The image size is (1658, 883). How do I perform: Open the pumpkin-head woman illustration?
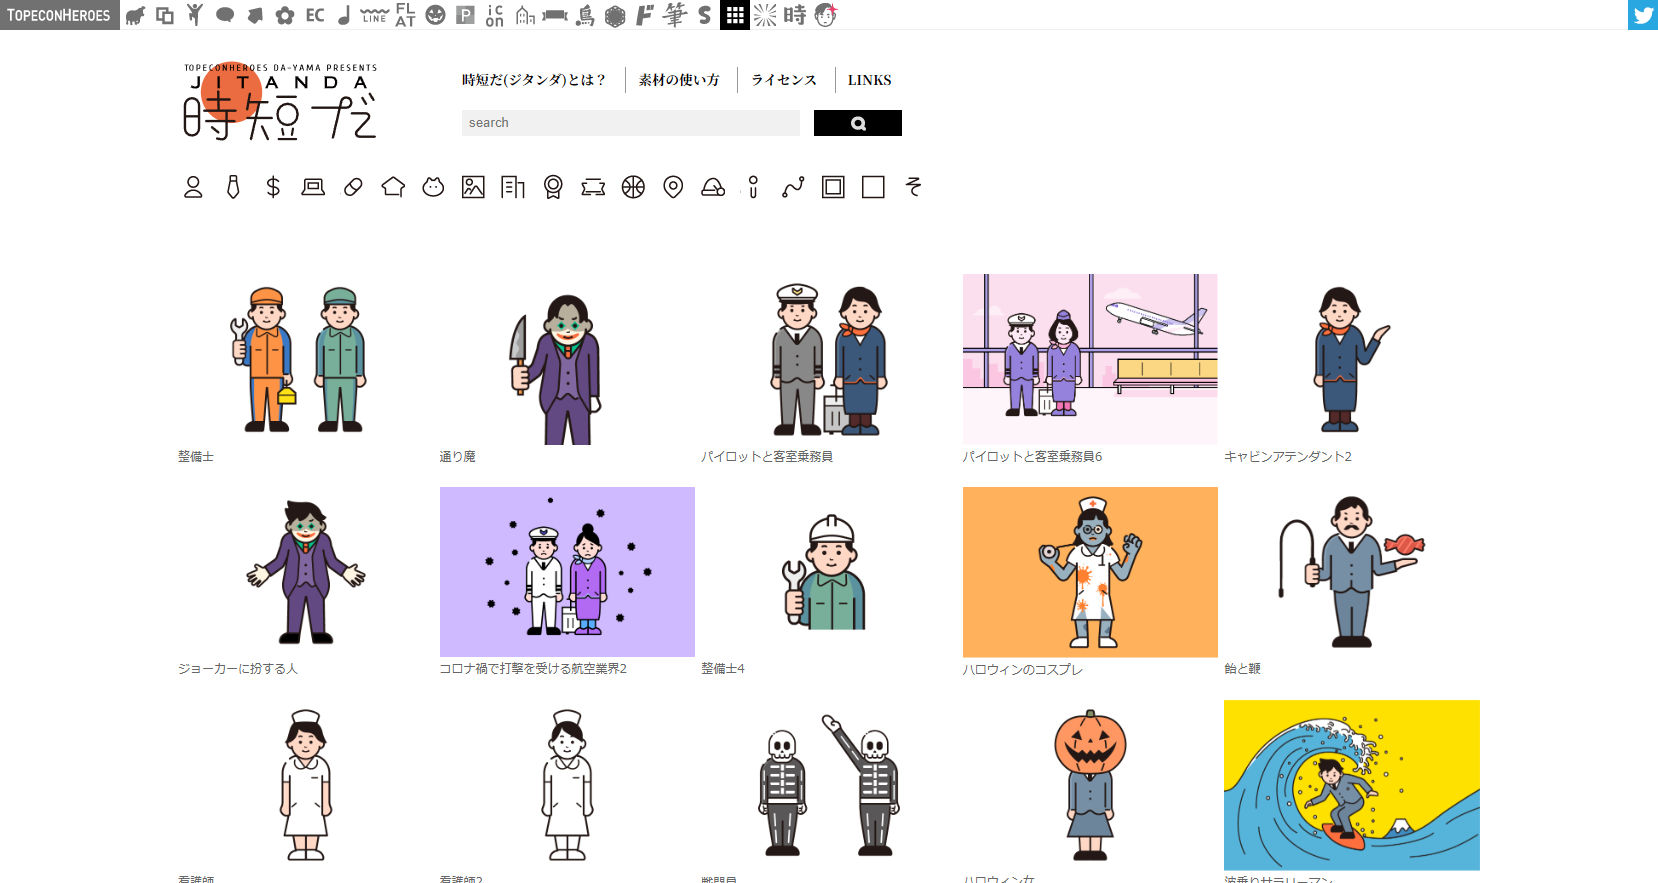(1090, 785)
